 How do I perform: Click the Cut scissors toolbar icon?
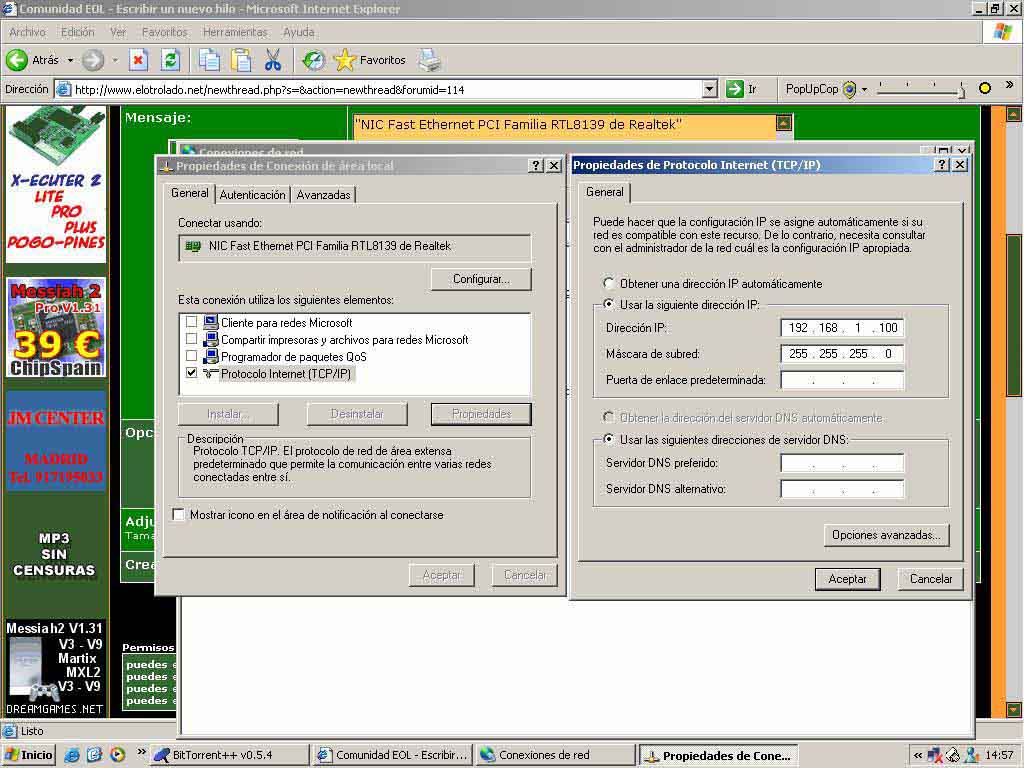[273, 60]
